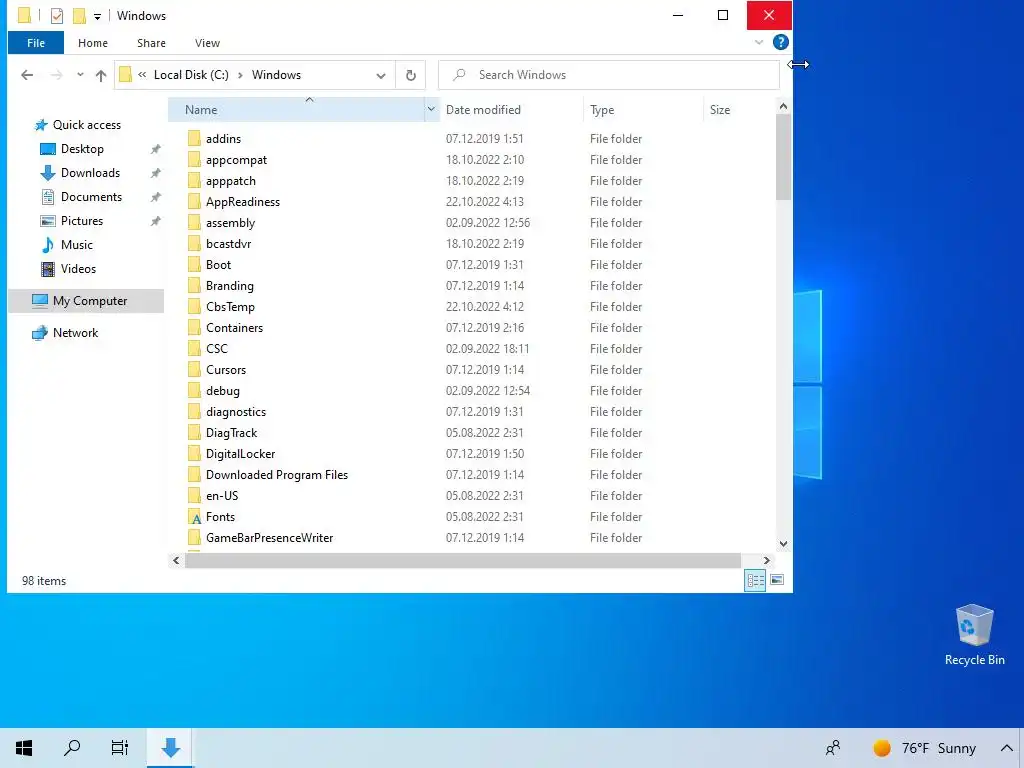Open Explorer Help question mark icon
Screen dimensions: 1024x768
click(780, 42)
